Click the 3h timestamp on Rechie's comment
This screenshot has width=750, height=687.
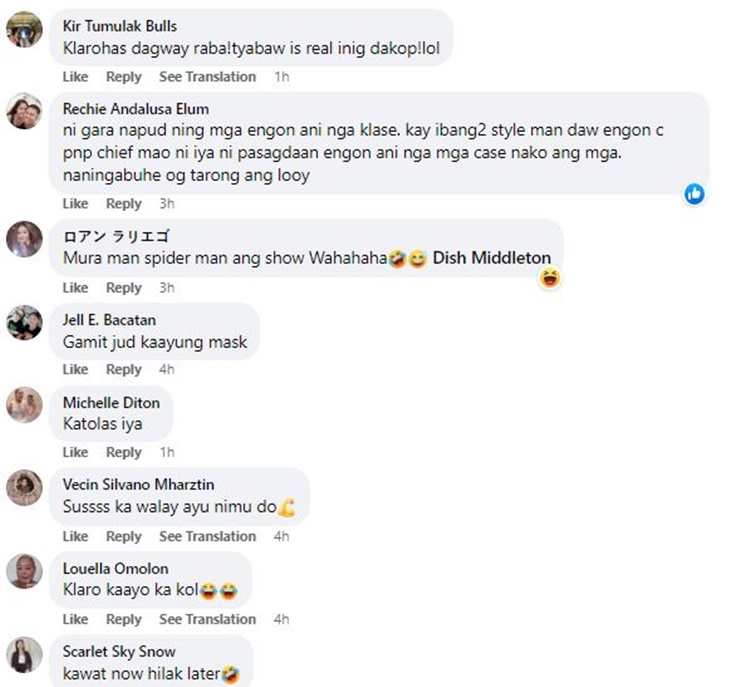click(x=167, y=204)
